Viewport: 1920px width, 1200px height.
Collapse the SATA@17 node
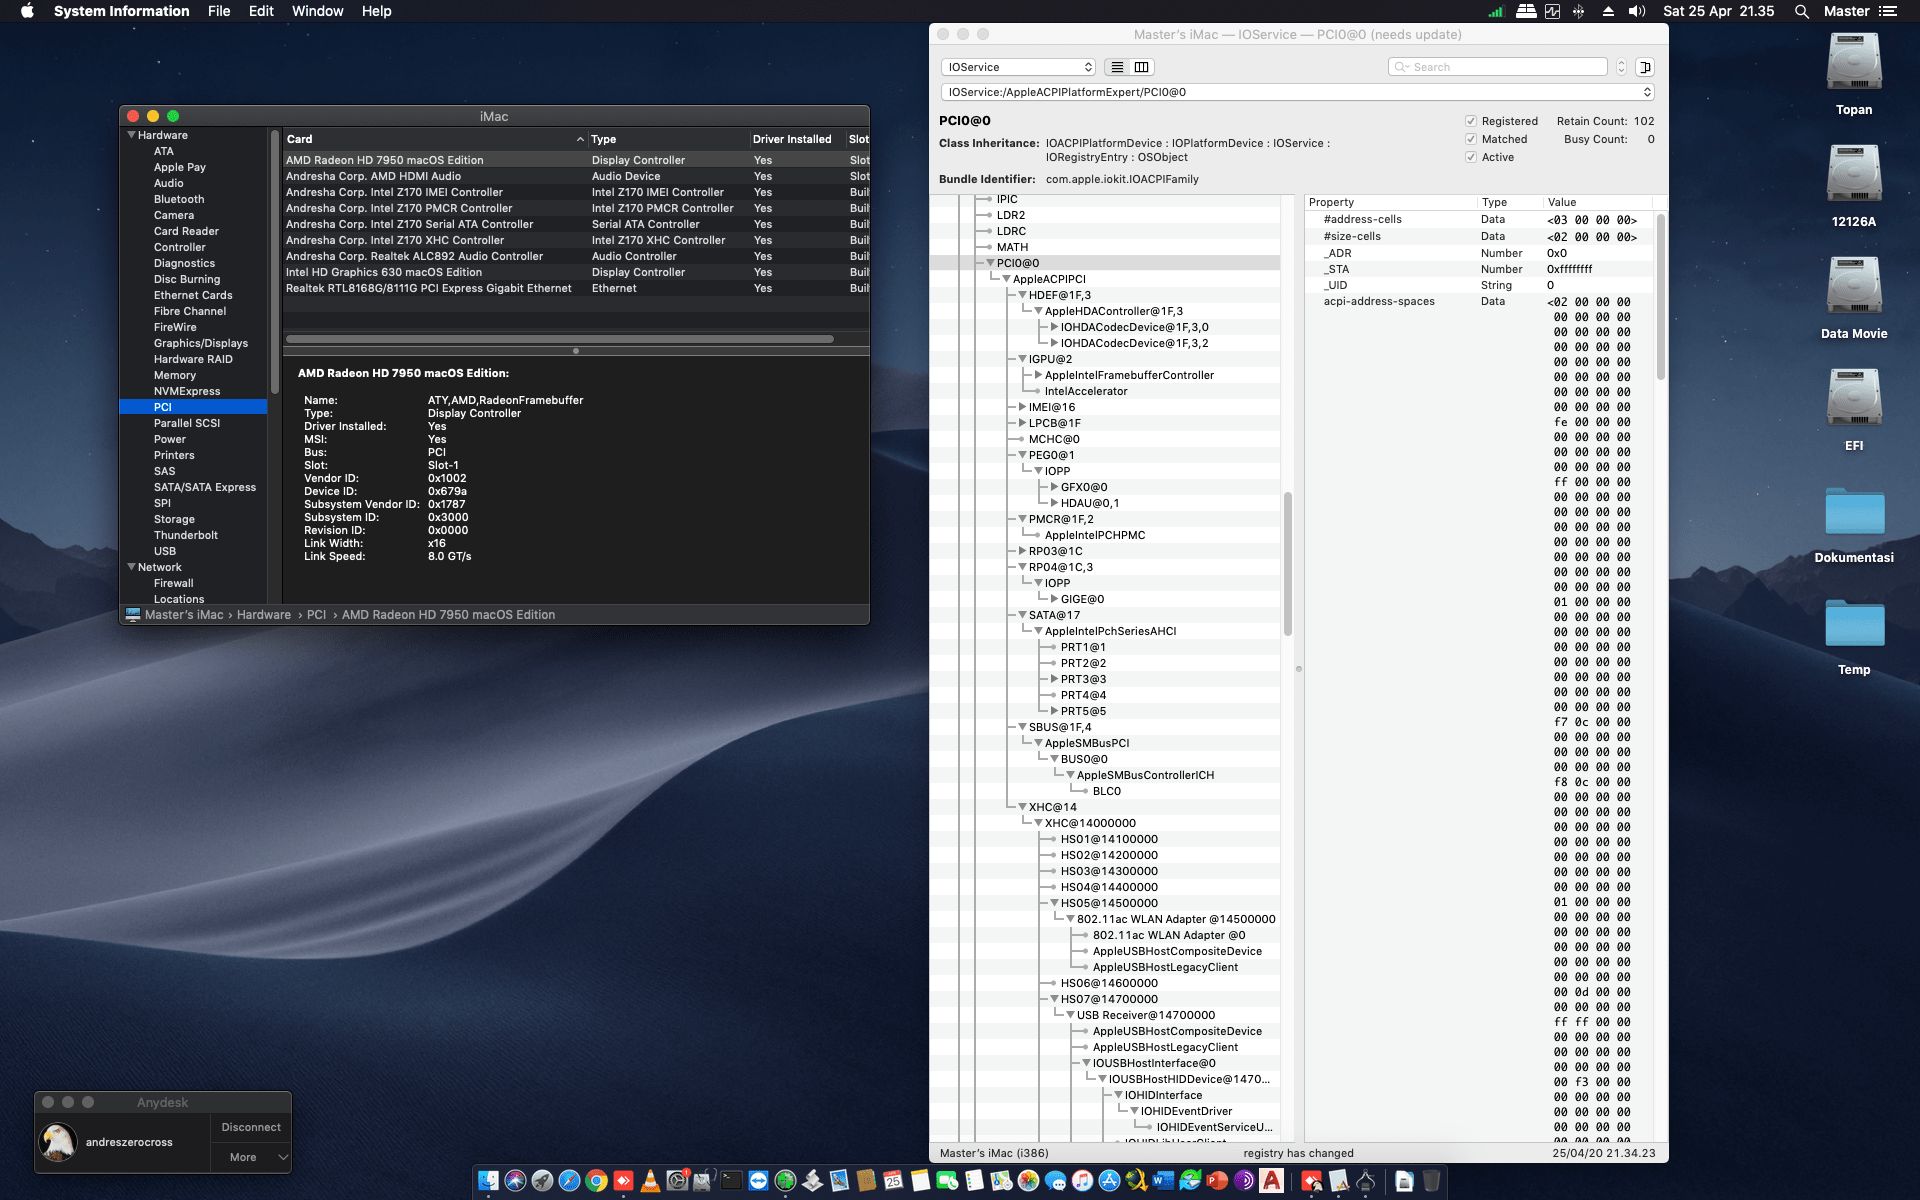click(1022, 615)
